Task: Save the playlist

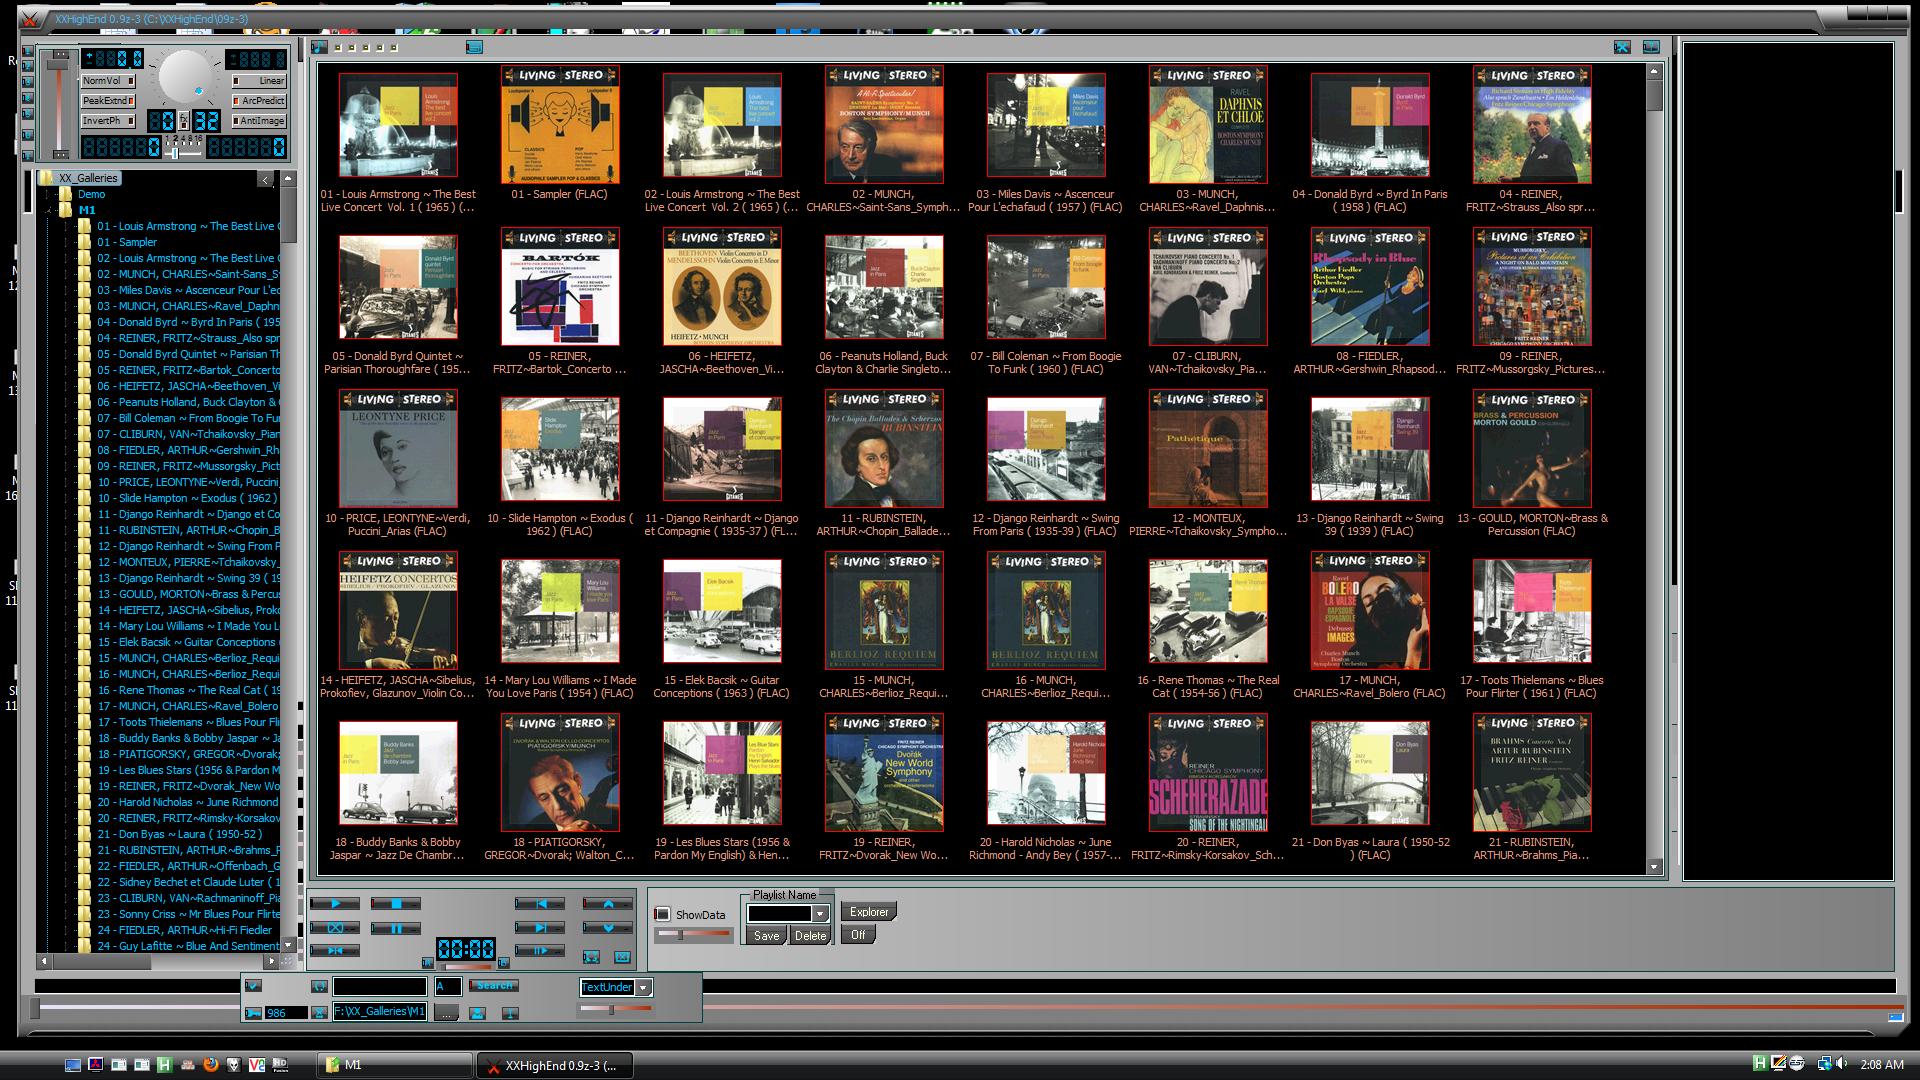Action: pos(767,936)
